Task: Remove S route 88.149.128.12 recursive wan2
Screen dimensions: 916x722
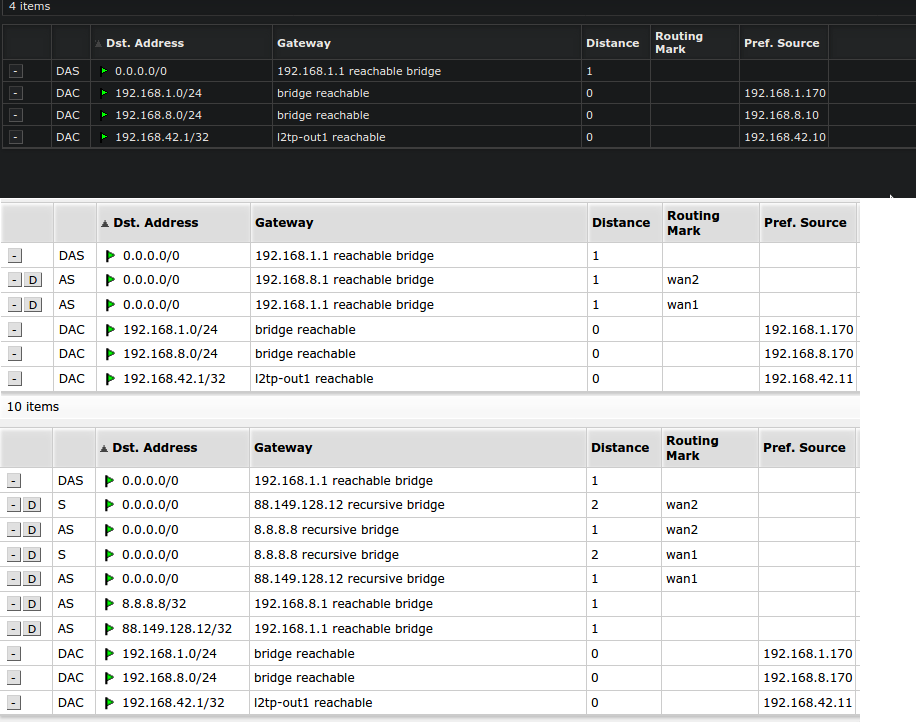Action: pos(14,505)
